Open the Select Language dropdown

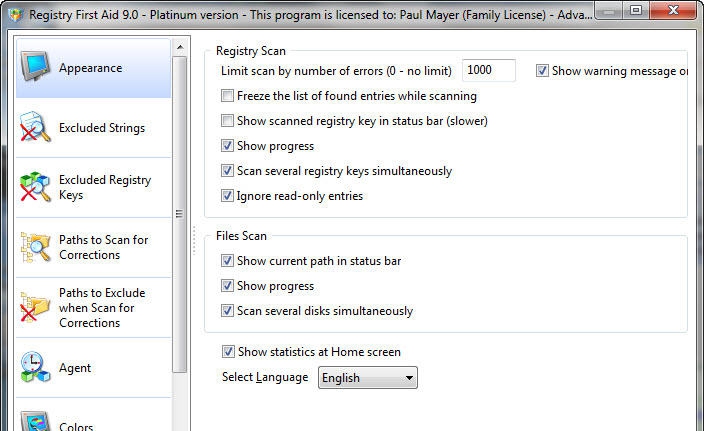(368, 378)
